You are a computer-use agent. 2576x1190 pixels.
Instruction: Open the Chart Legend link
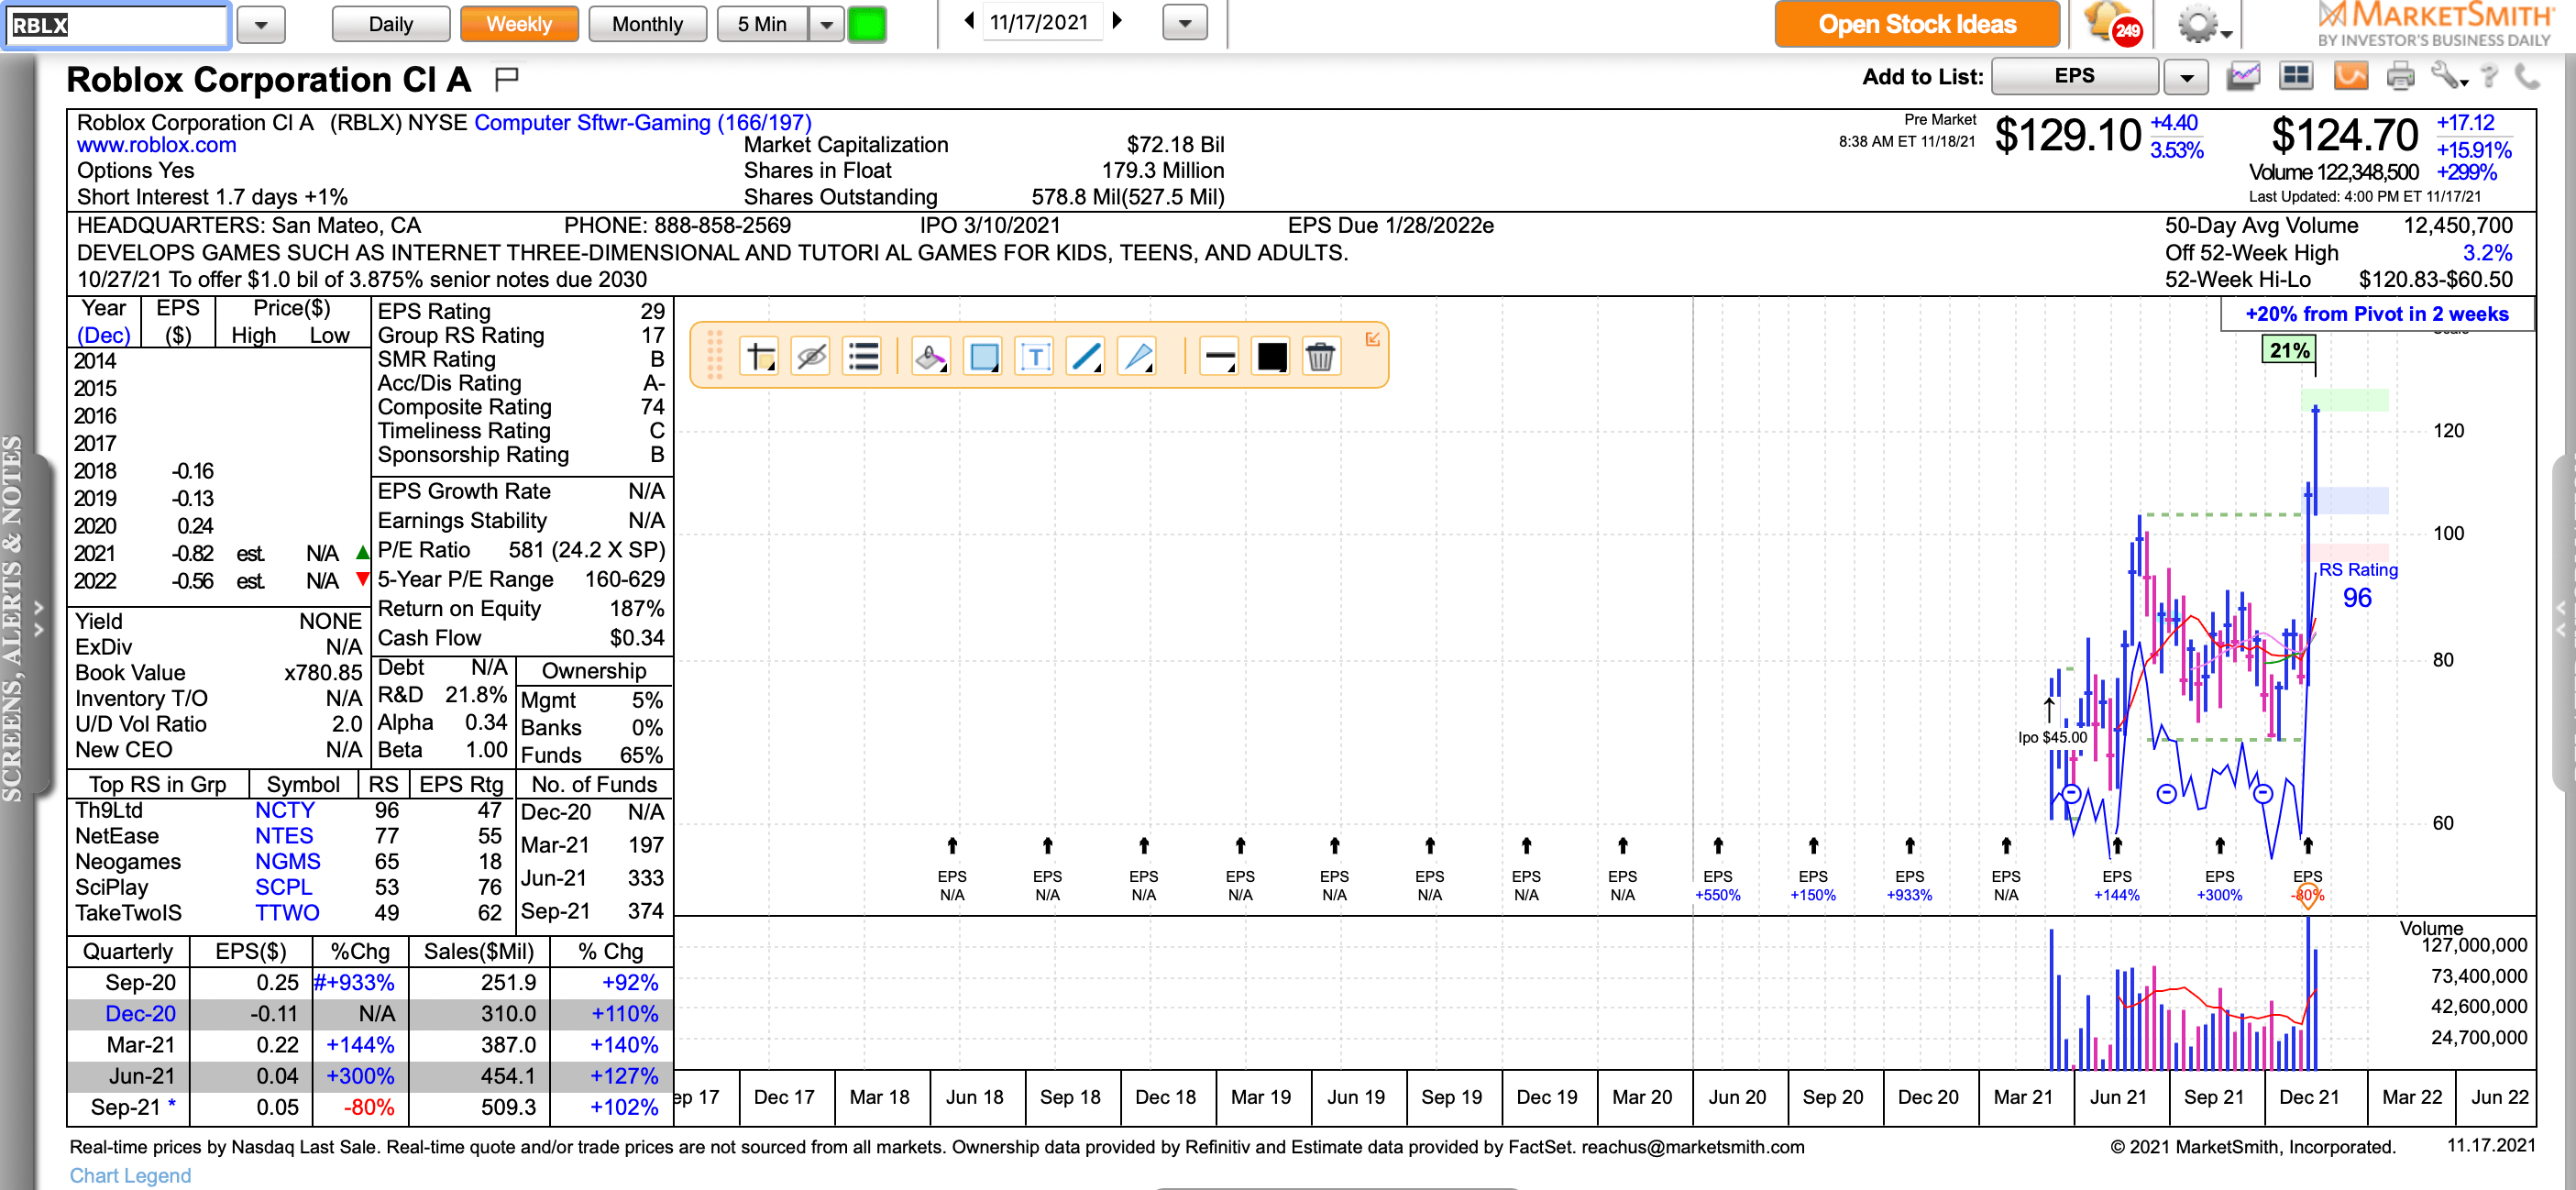click(x=130, y=1175)
